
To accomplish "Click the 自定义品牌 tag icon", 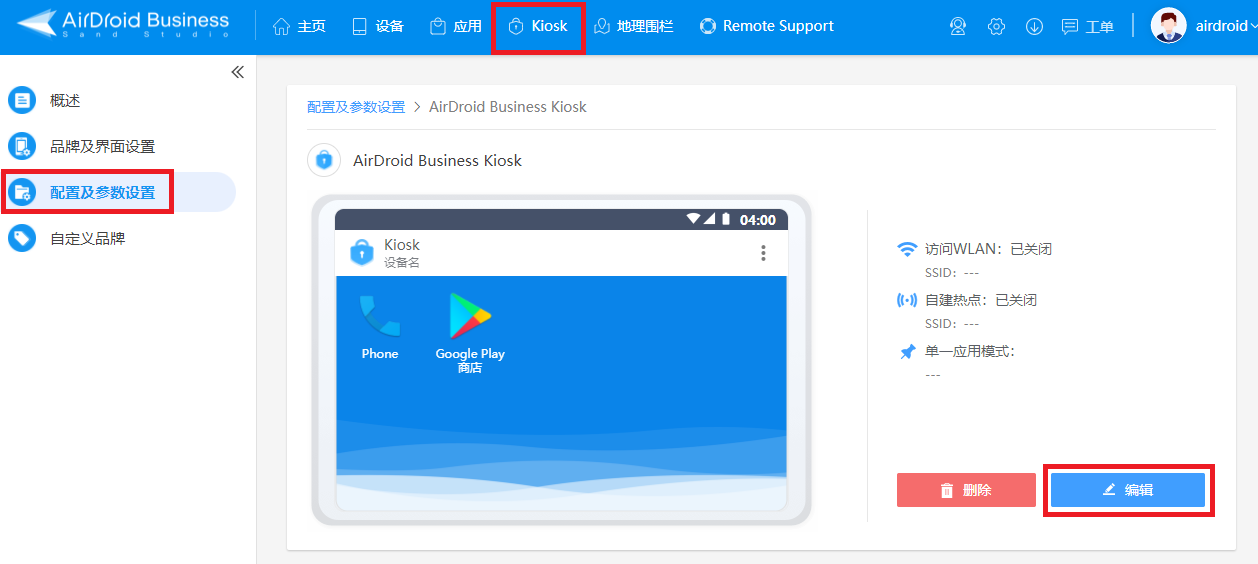I will click(22, 238).
